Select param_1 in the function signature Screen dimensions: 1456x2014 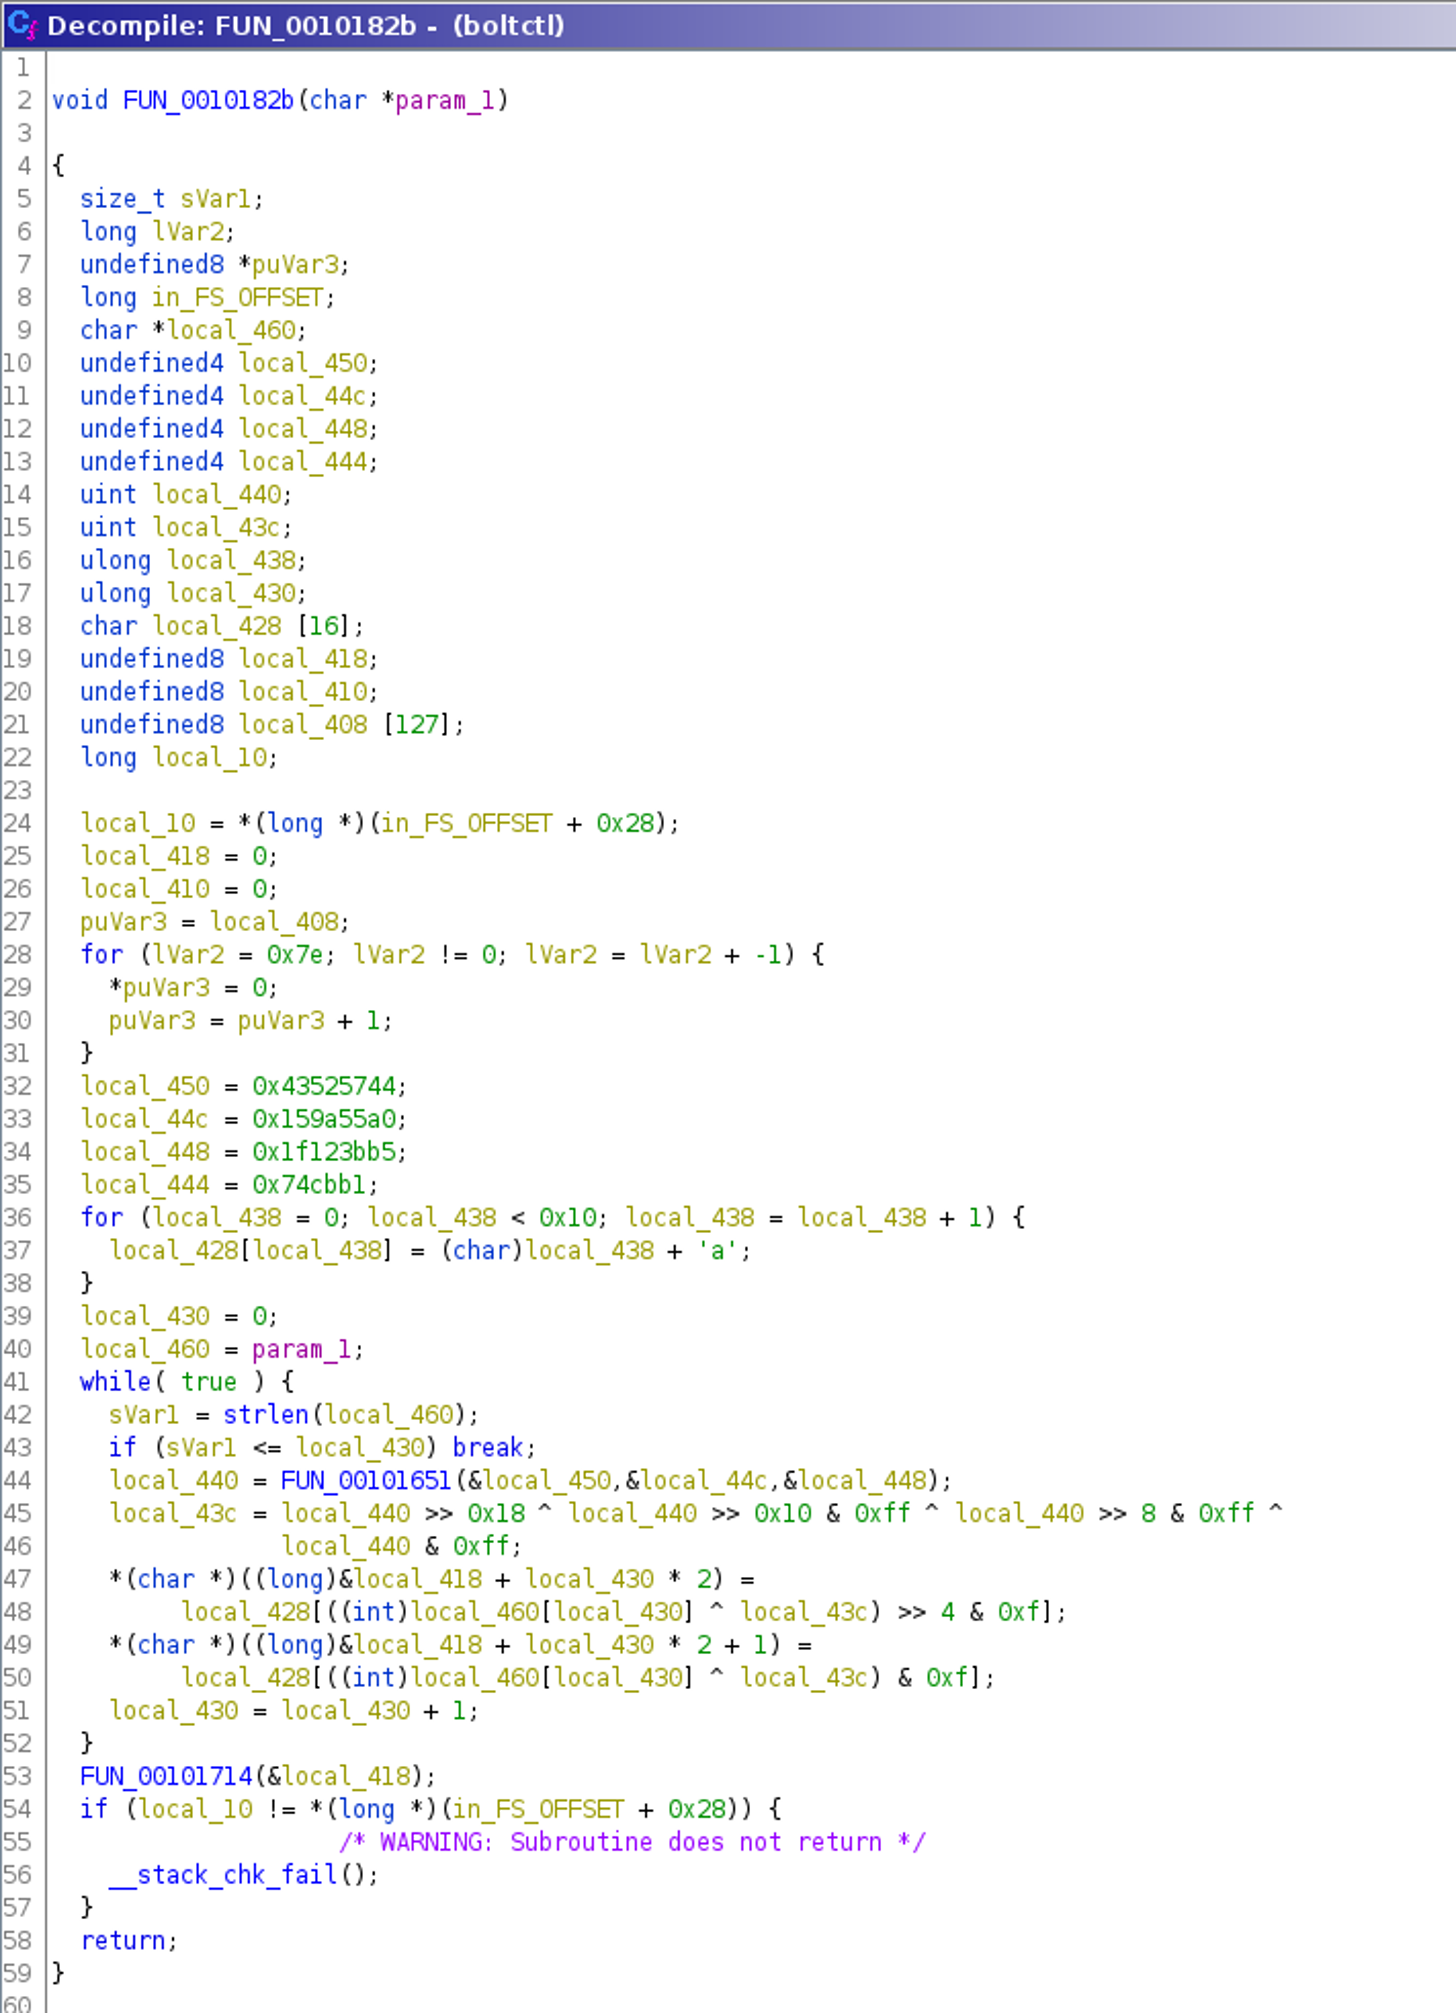[x=445, y=100]
